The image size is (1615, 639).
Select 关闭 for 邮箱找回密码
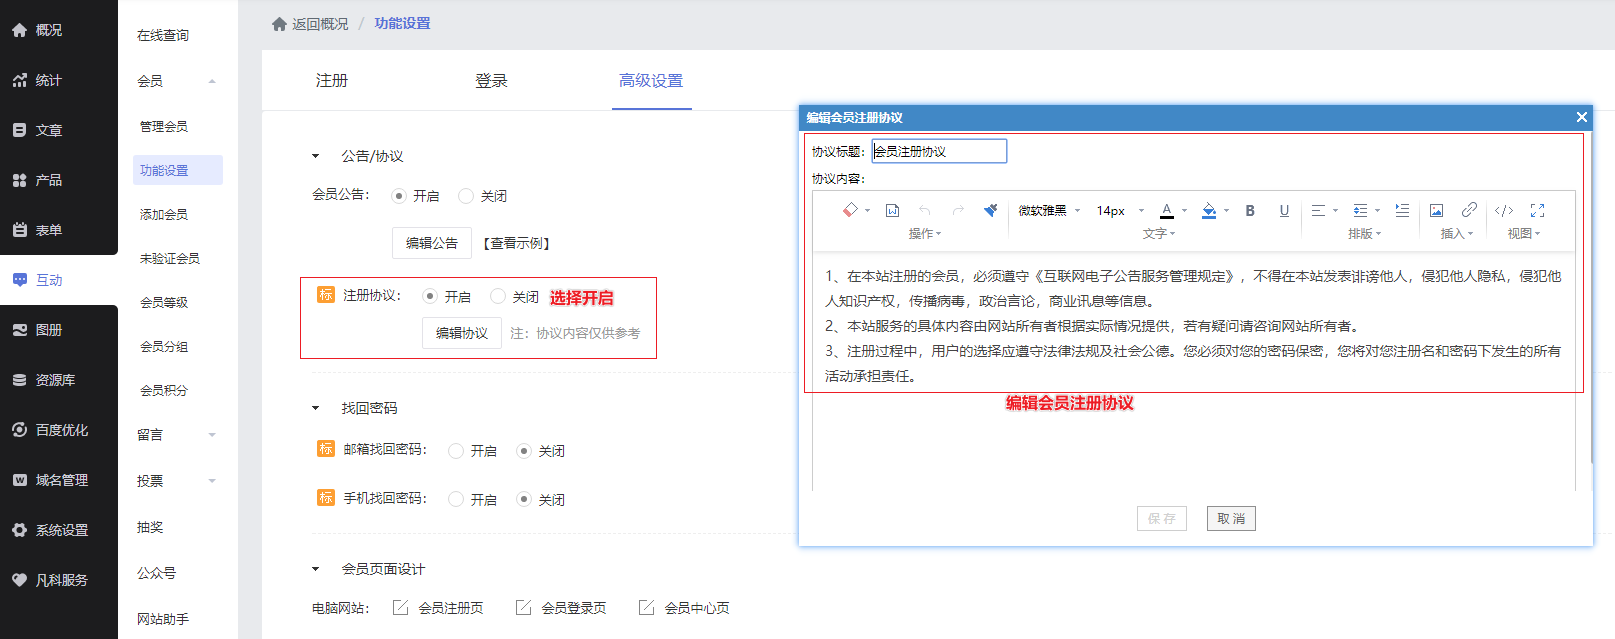523,451
